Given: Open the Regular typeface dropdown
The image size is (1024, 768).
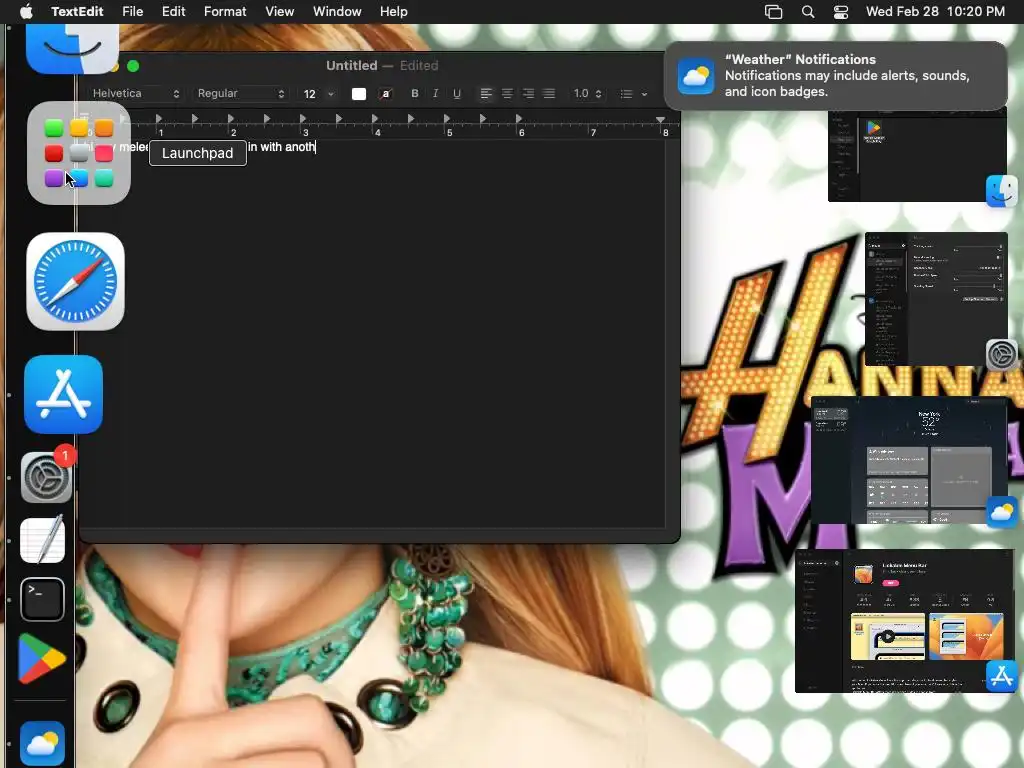Looking at the screenshot, I should [242, 93].
